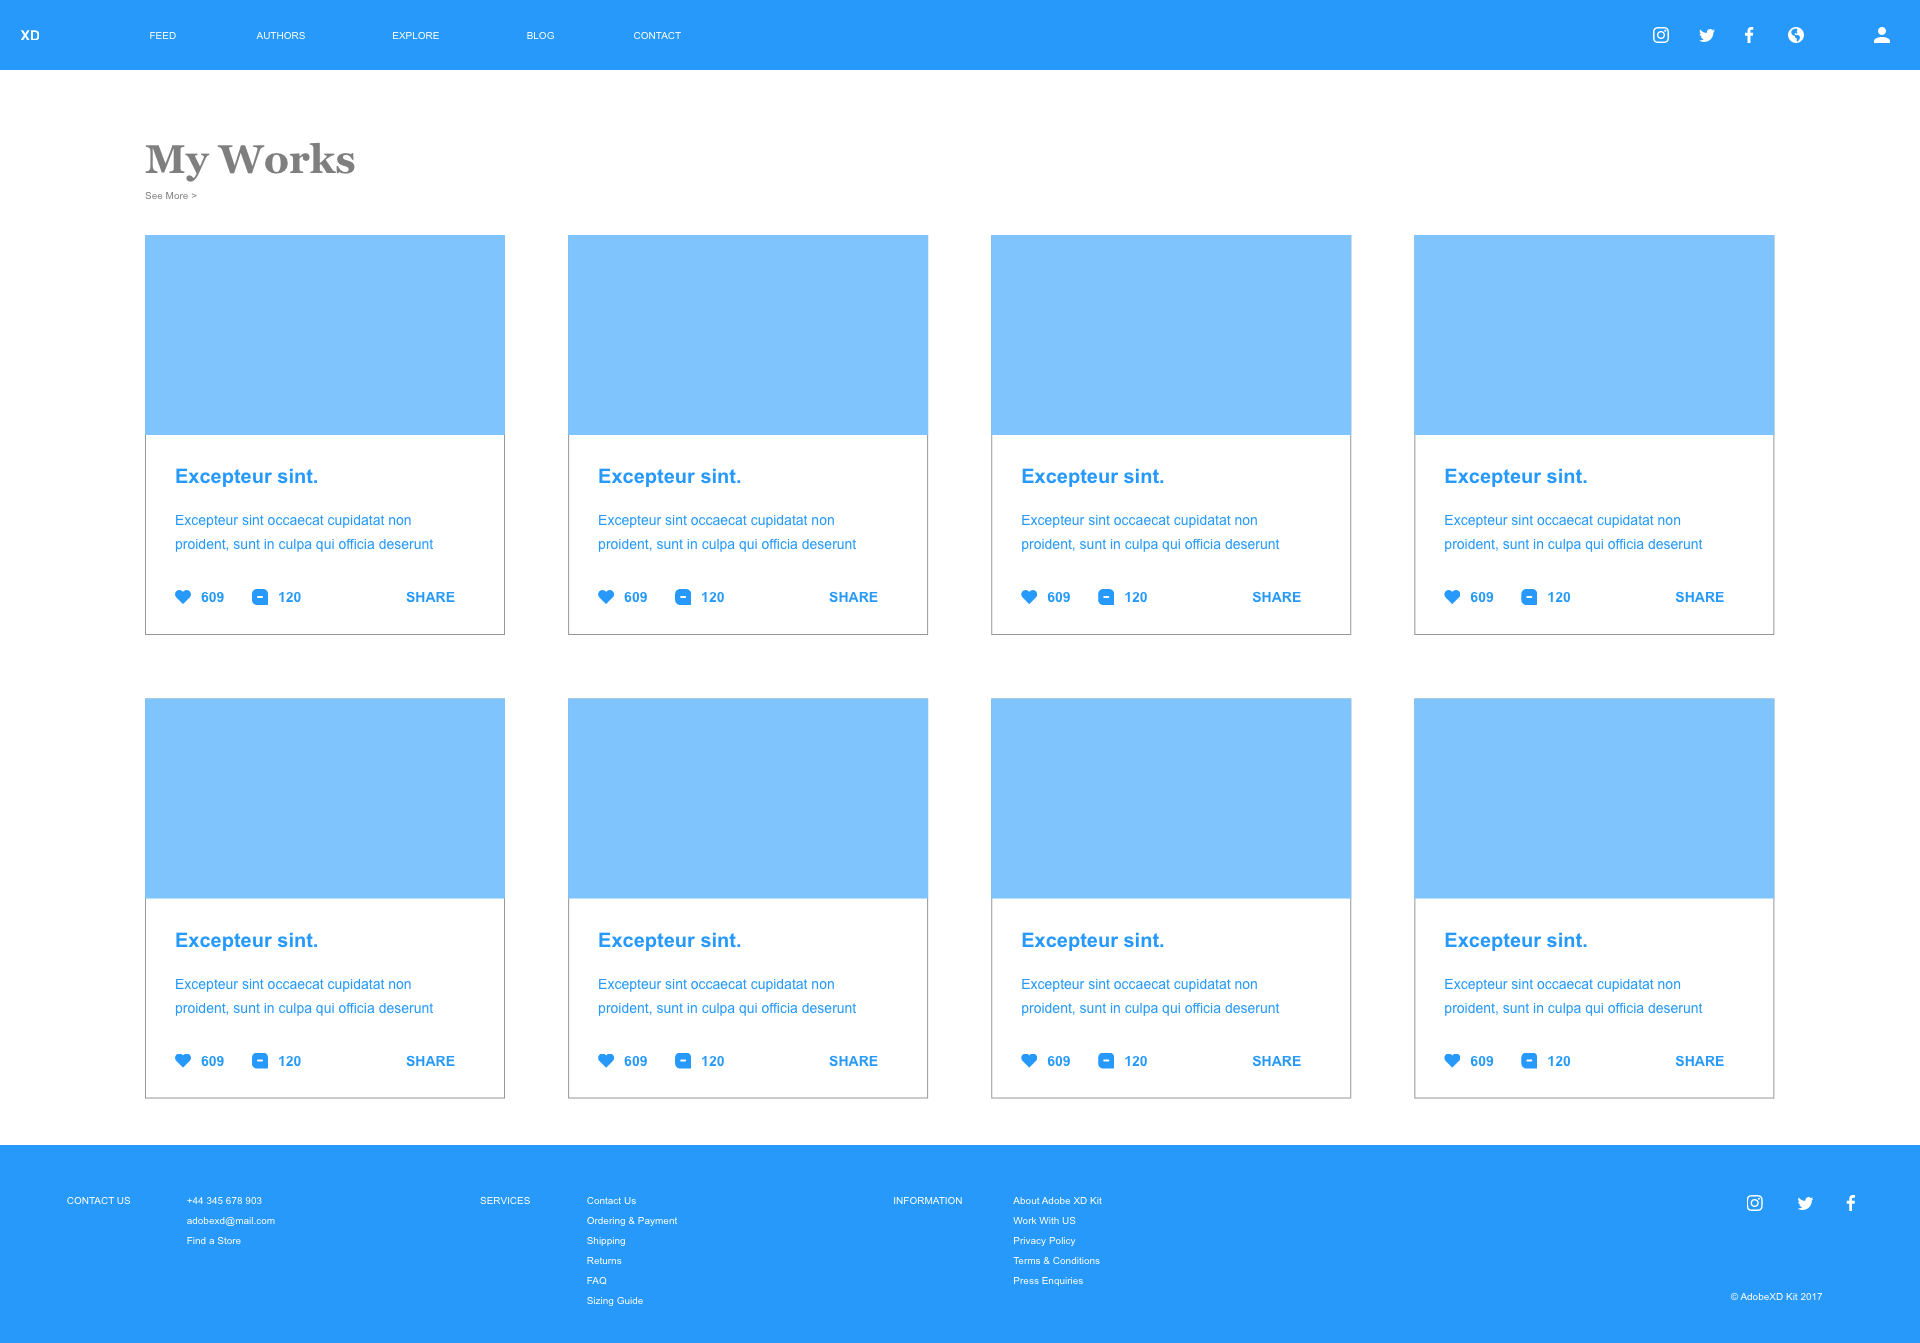Go to the Feed menu item
The height and width of the screenshot is (1343, 1920).
(163, 35)
